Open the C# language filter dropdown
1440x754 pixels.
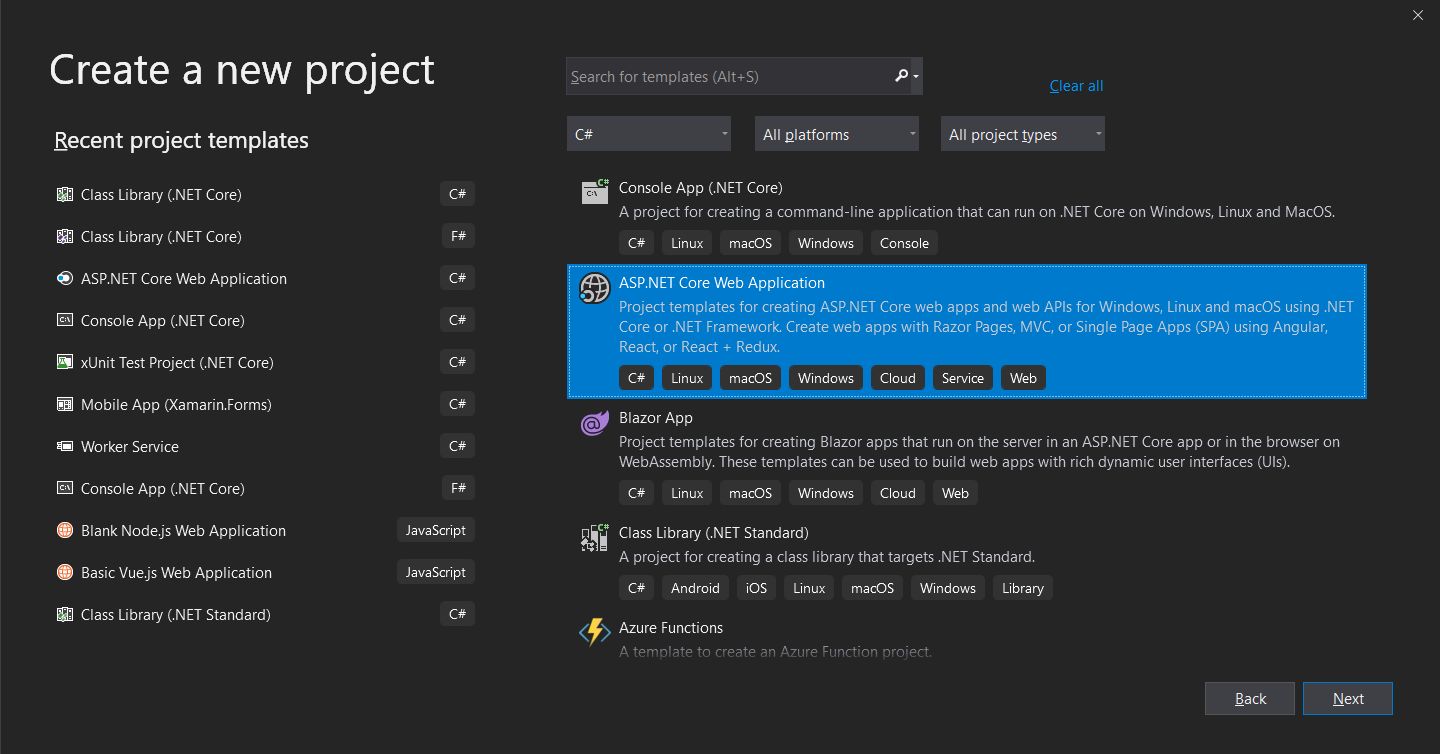point(649,134)
